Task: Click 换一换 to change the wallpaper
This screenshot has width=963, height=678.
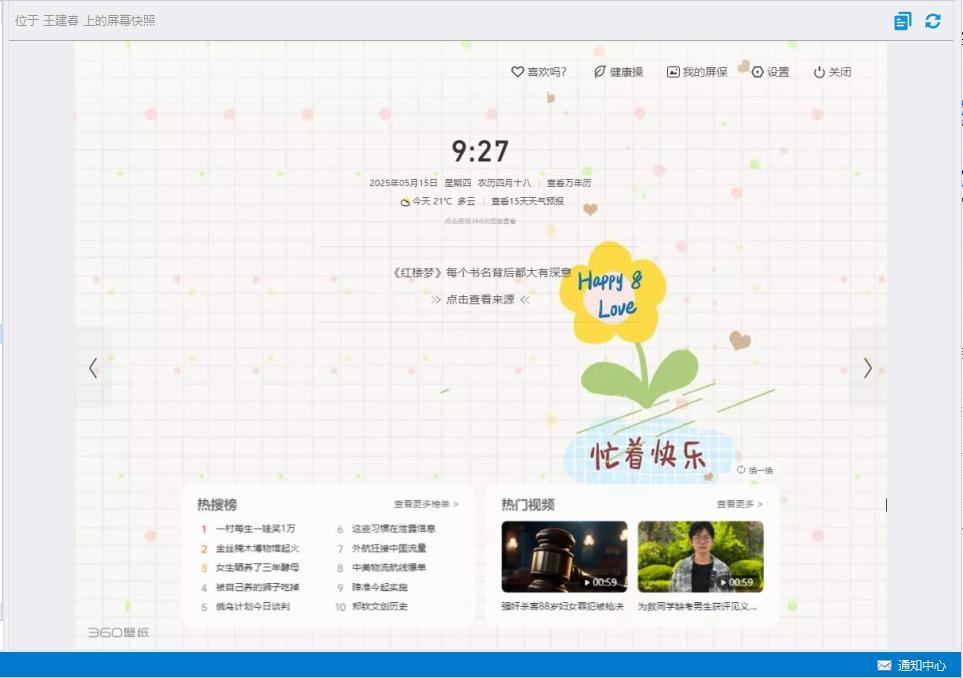Action: click(755, 470)
